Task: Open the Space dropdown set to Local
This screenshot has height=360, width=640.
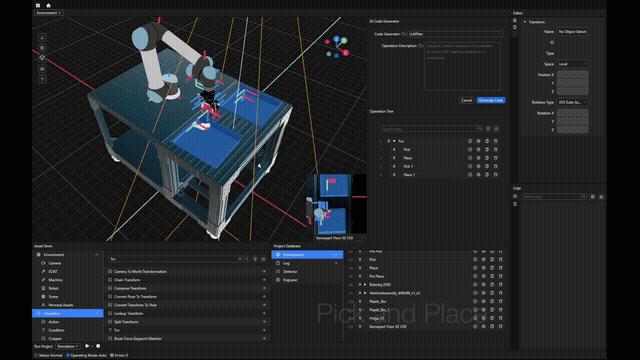Action: click(x=572, y=64)
